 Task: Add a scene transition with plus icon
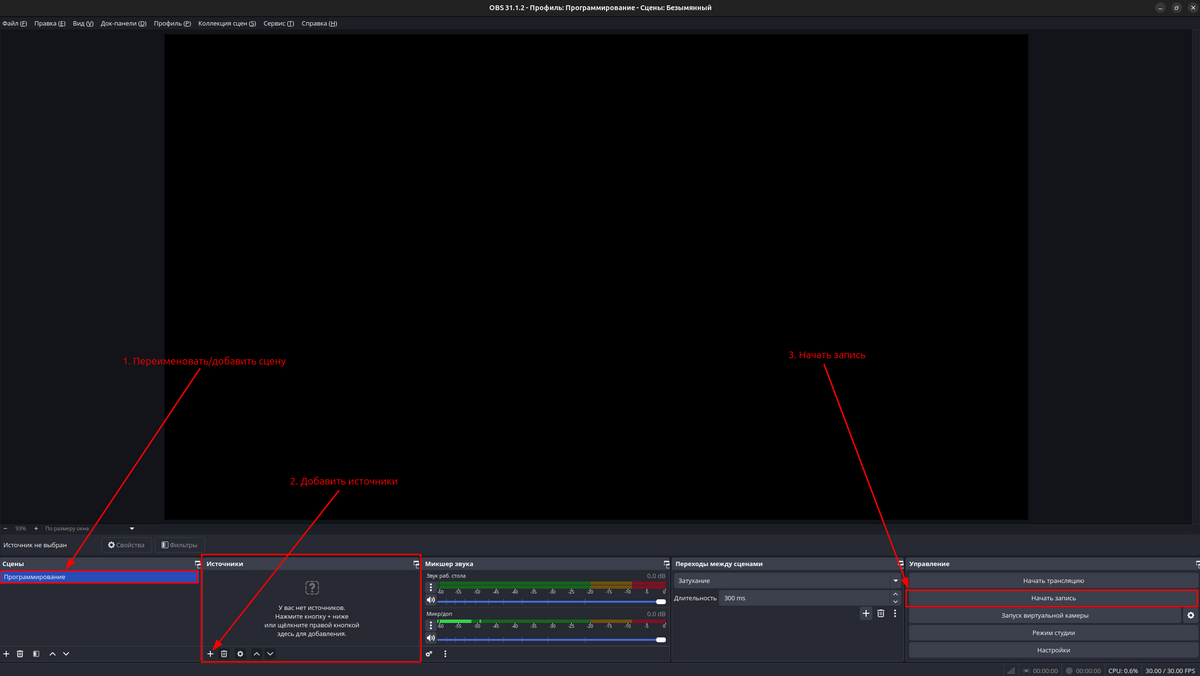[866, 614]
